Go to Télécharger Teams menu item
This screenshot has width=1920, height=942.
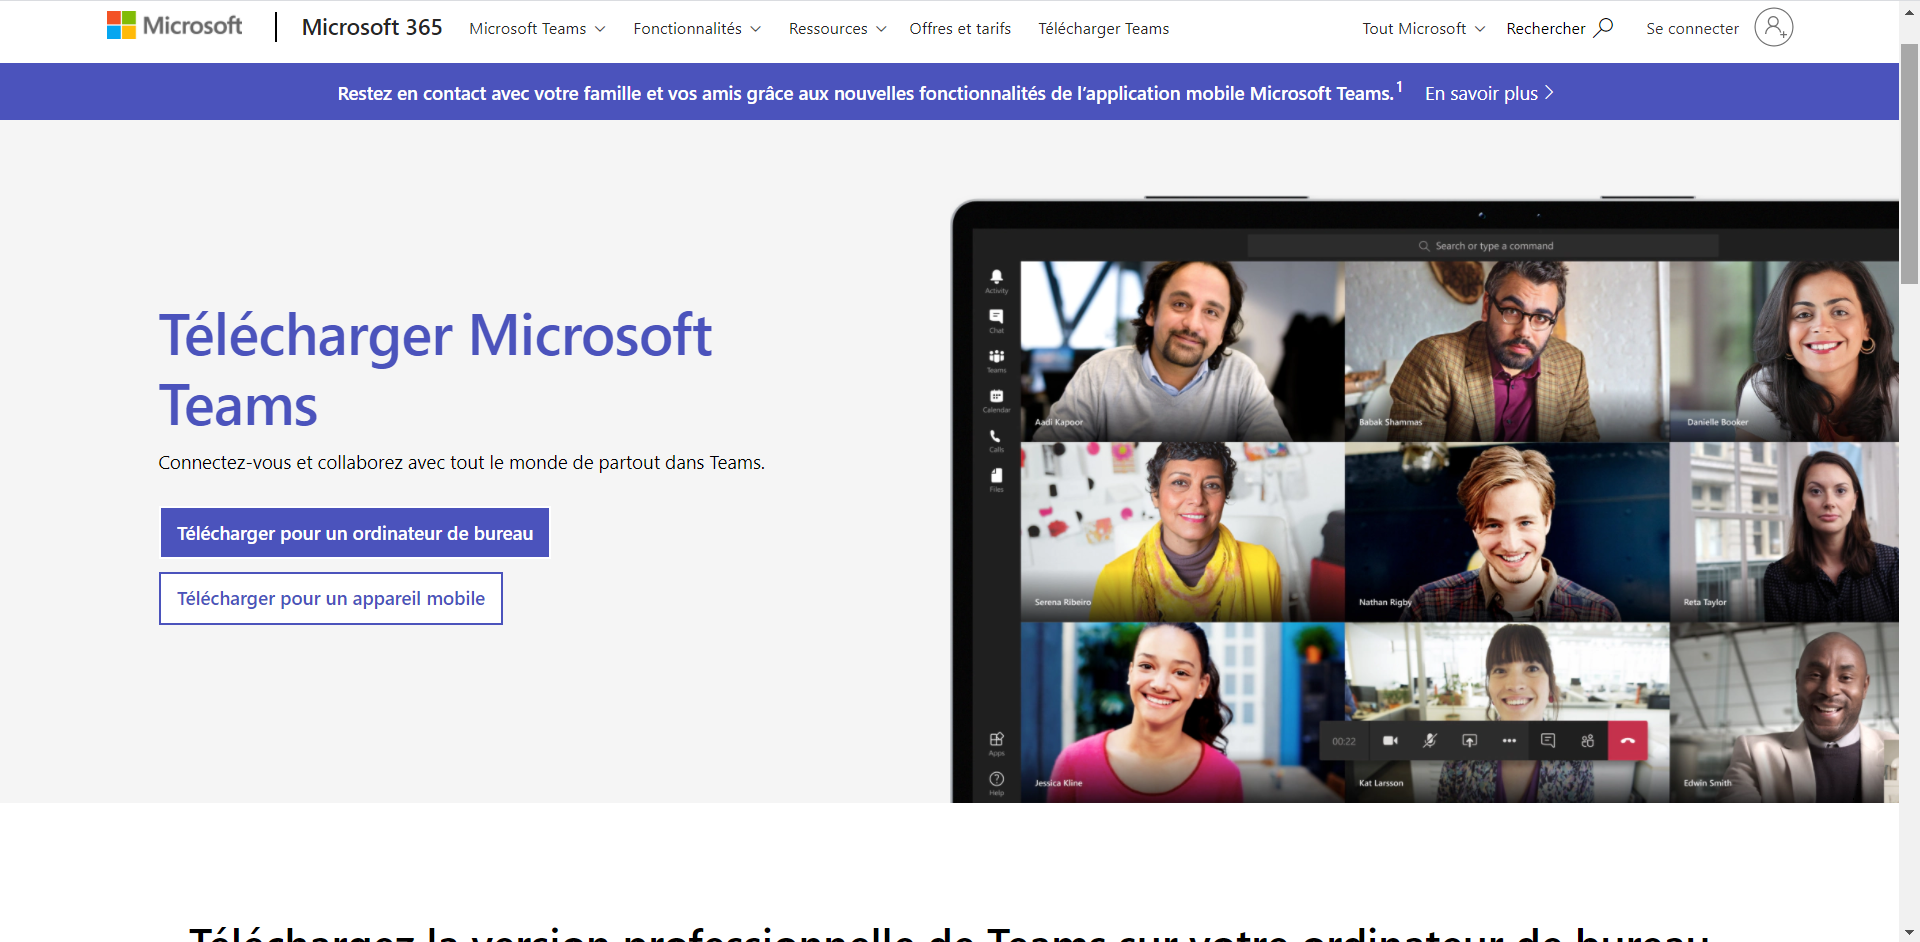click(1103, 29)
